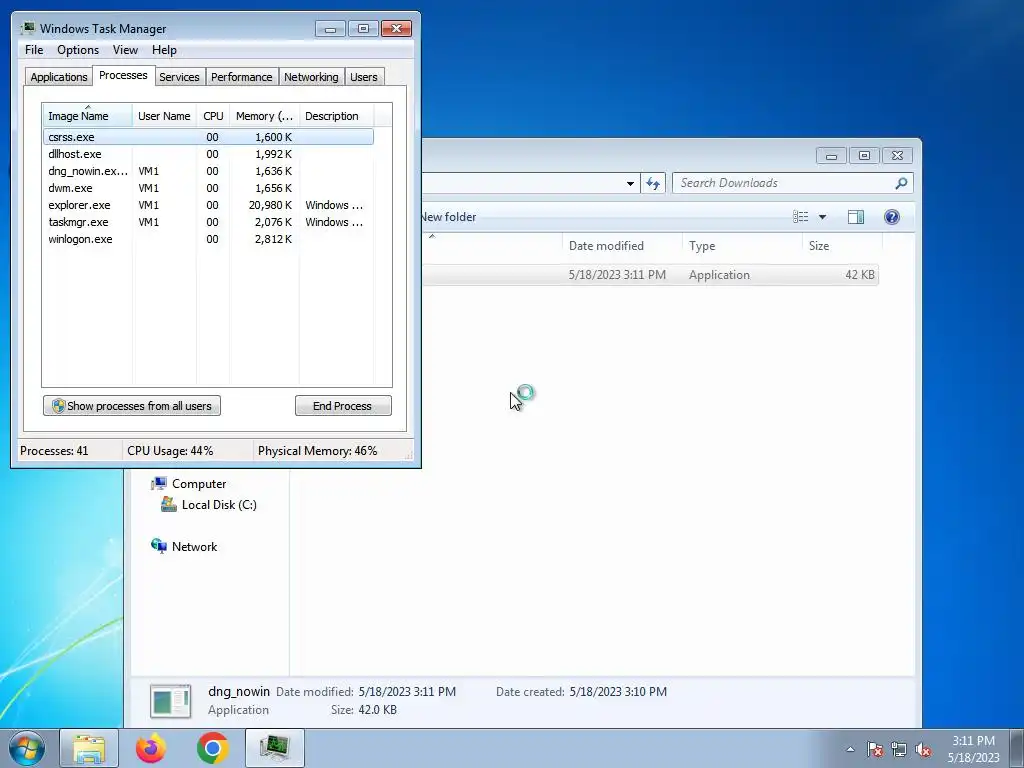Select the Processes tab
The image size is (1024, 768).
pyautogui.click(x=123, y=75)
